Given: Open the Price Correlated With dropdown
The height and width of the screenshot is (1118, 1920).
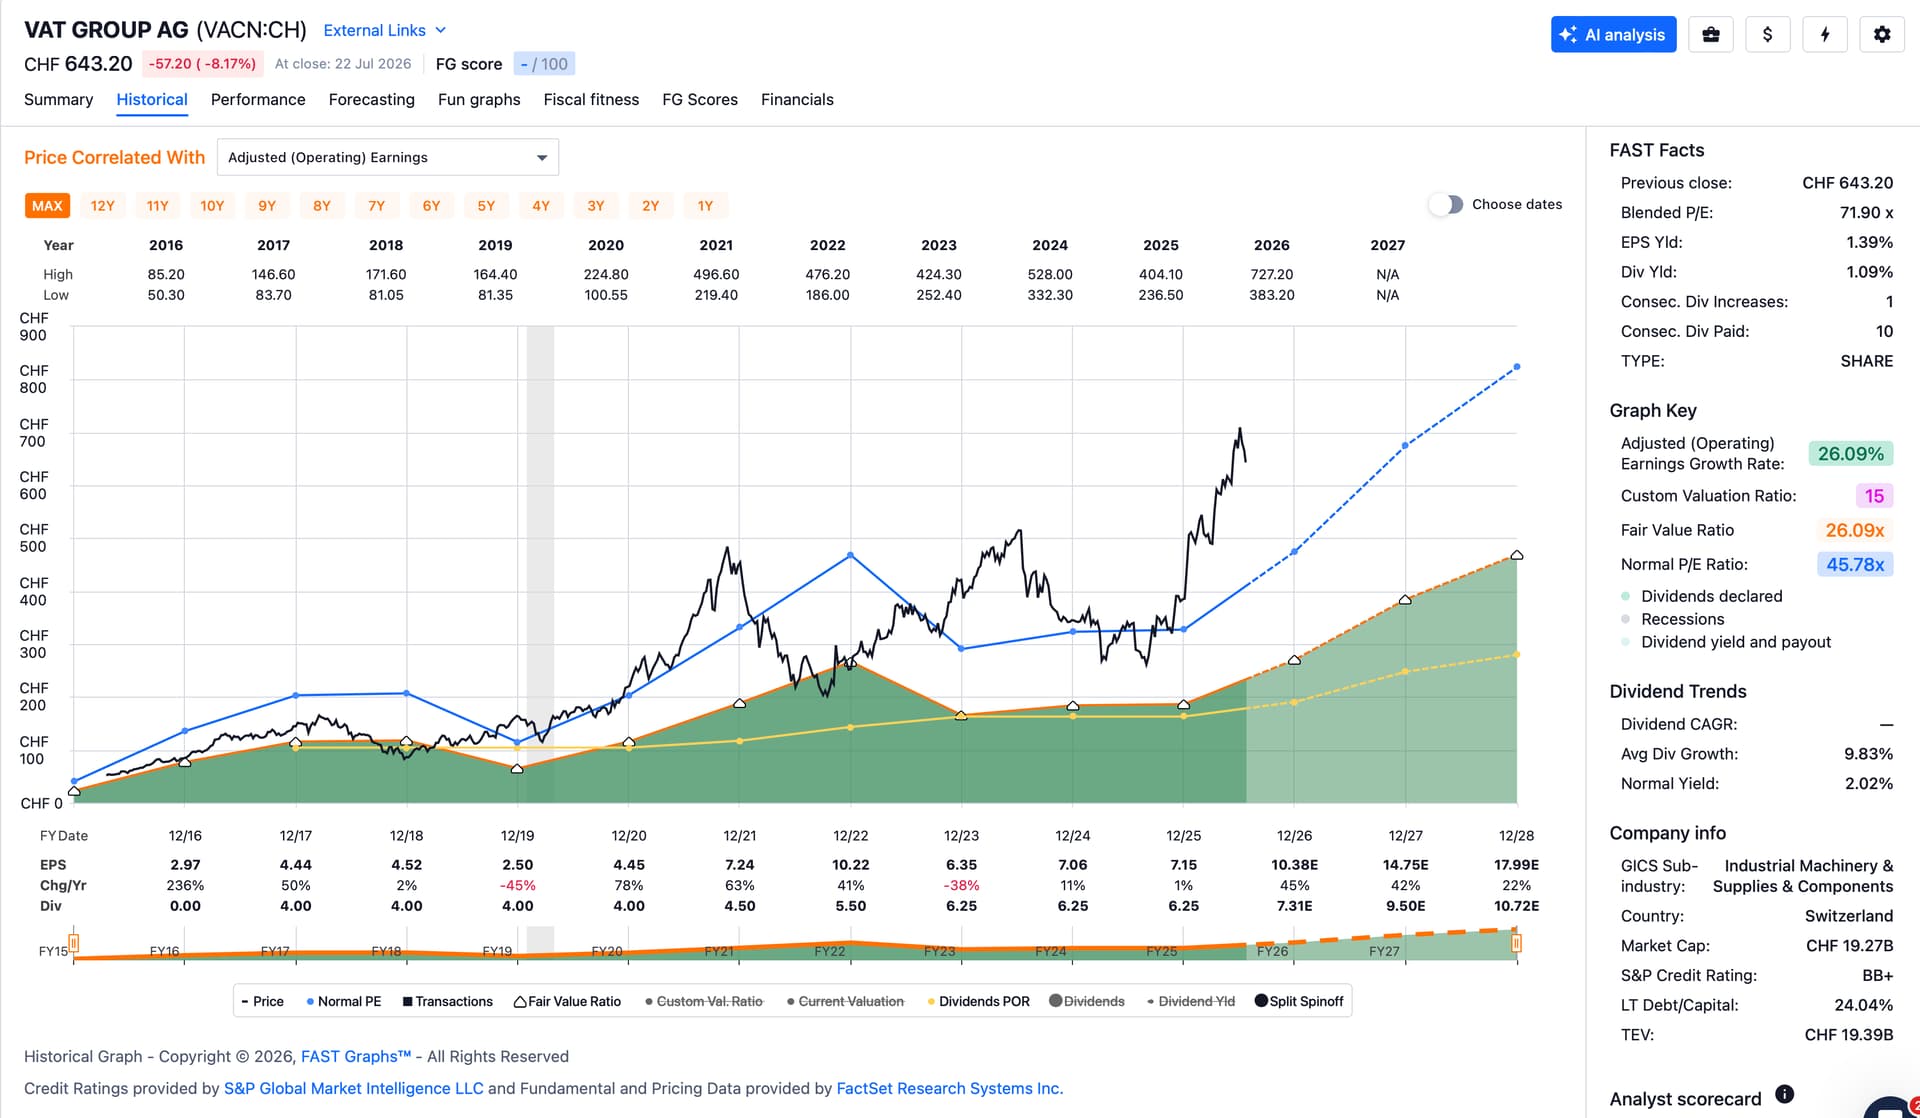Looking at the screenshot, I should coord(388,157).
